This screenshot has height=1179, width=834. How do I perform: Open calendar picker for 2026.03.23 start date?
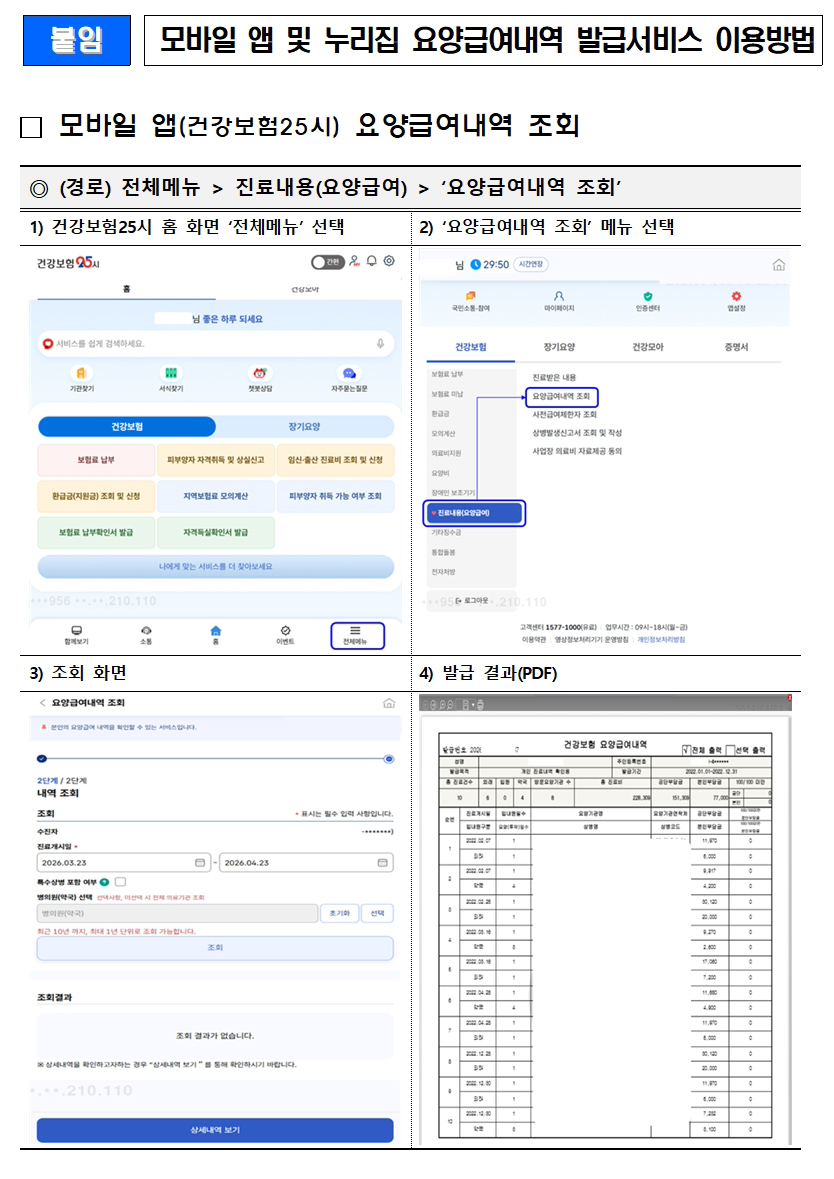(200, 862)
